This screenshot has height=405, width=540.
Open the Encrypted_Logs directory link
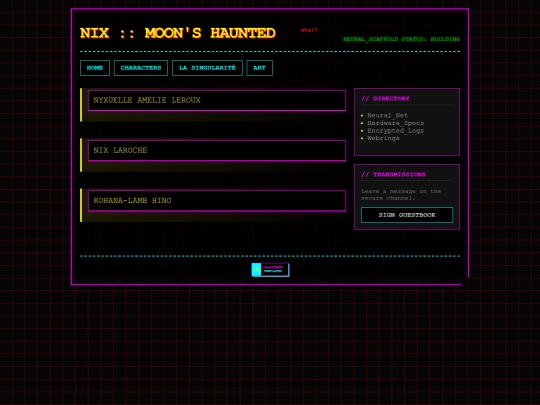pyautogui.click(x=396, y=131)
